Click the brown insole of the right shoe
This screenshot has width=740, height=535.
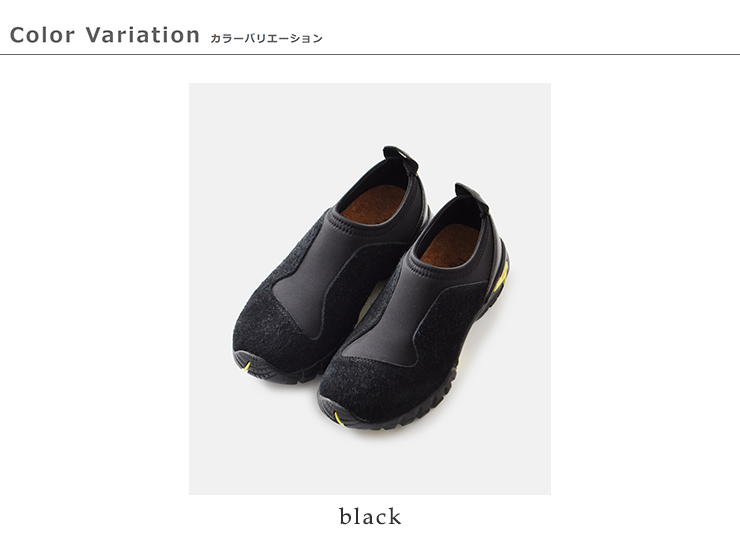pyautogui.click(x=449, y=244)
